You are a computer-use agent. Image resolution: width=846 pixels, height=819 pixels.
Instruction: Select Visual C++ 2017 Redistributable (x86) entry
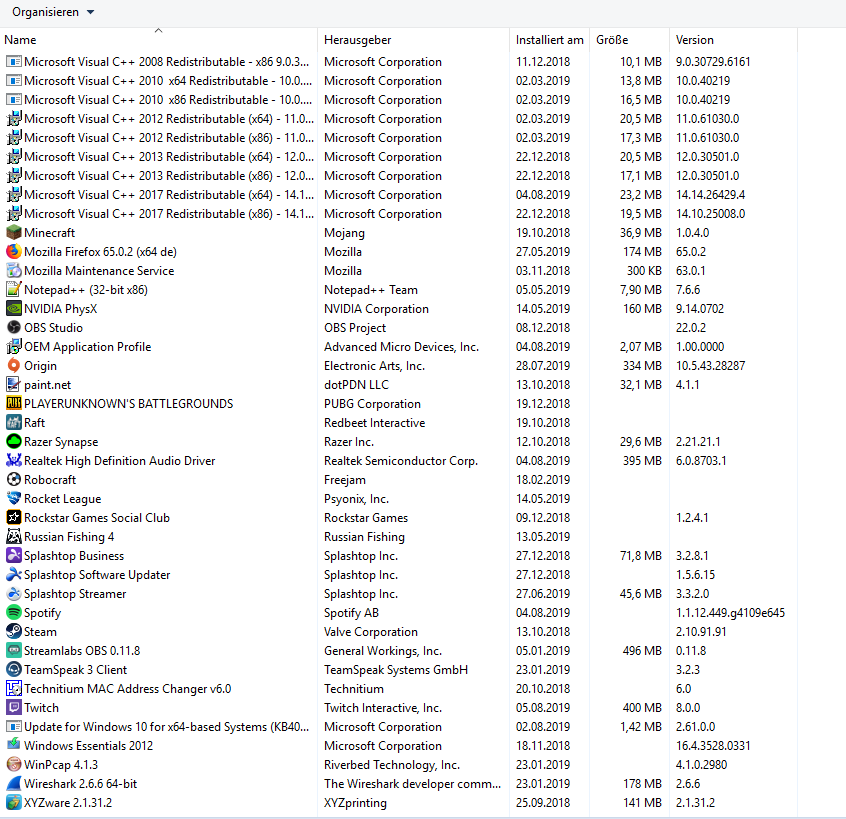pyautogui.click(x=169, y=214)
